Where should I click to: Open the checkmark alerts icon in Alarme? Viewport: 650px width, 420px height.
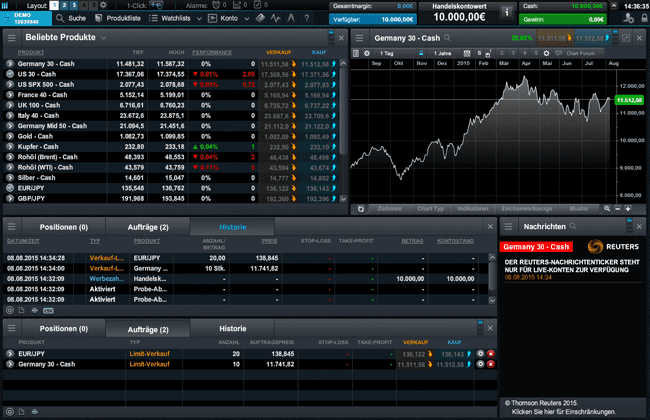coord(257,5)
